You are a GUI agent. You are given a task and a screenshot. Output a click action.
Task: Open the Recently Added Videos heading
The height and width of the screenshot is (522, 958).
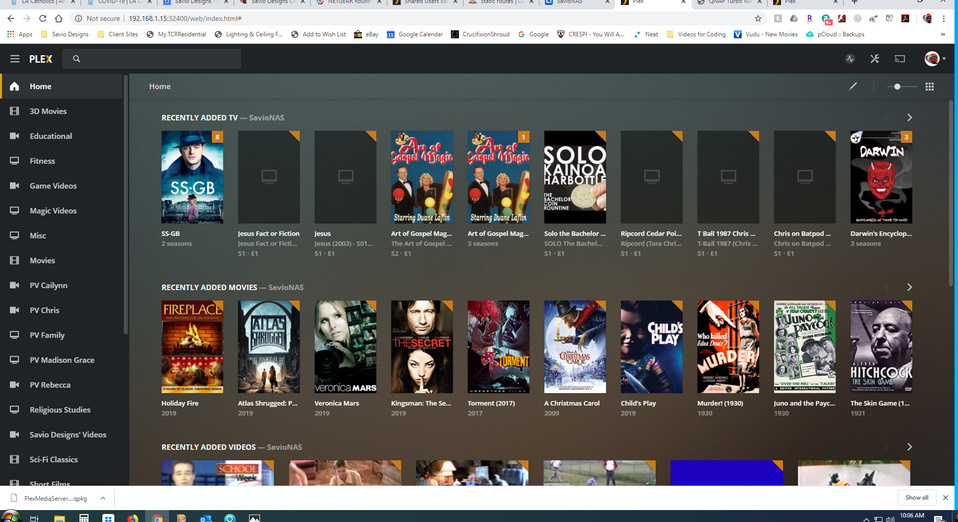click(208, 447)
